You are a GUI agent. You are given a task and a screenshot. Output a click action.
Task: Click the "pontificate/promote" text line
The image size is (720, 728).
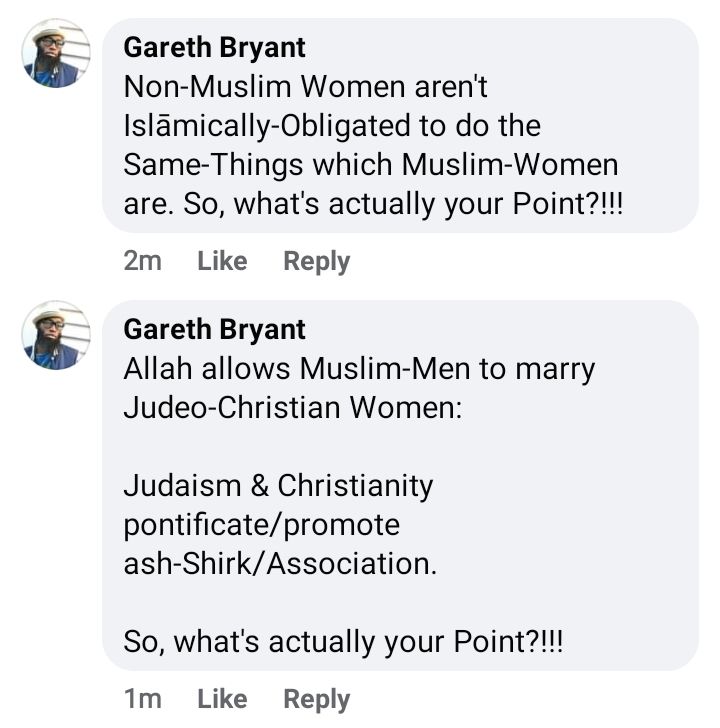pos(261,525)
